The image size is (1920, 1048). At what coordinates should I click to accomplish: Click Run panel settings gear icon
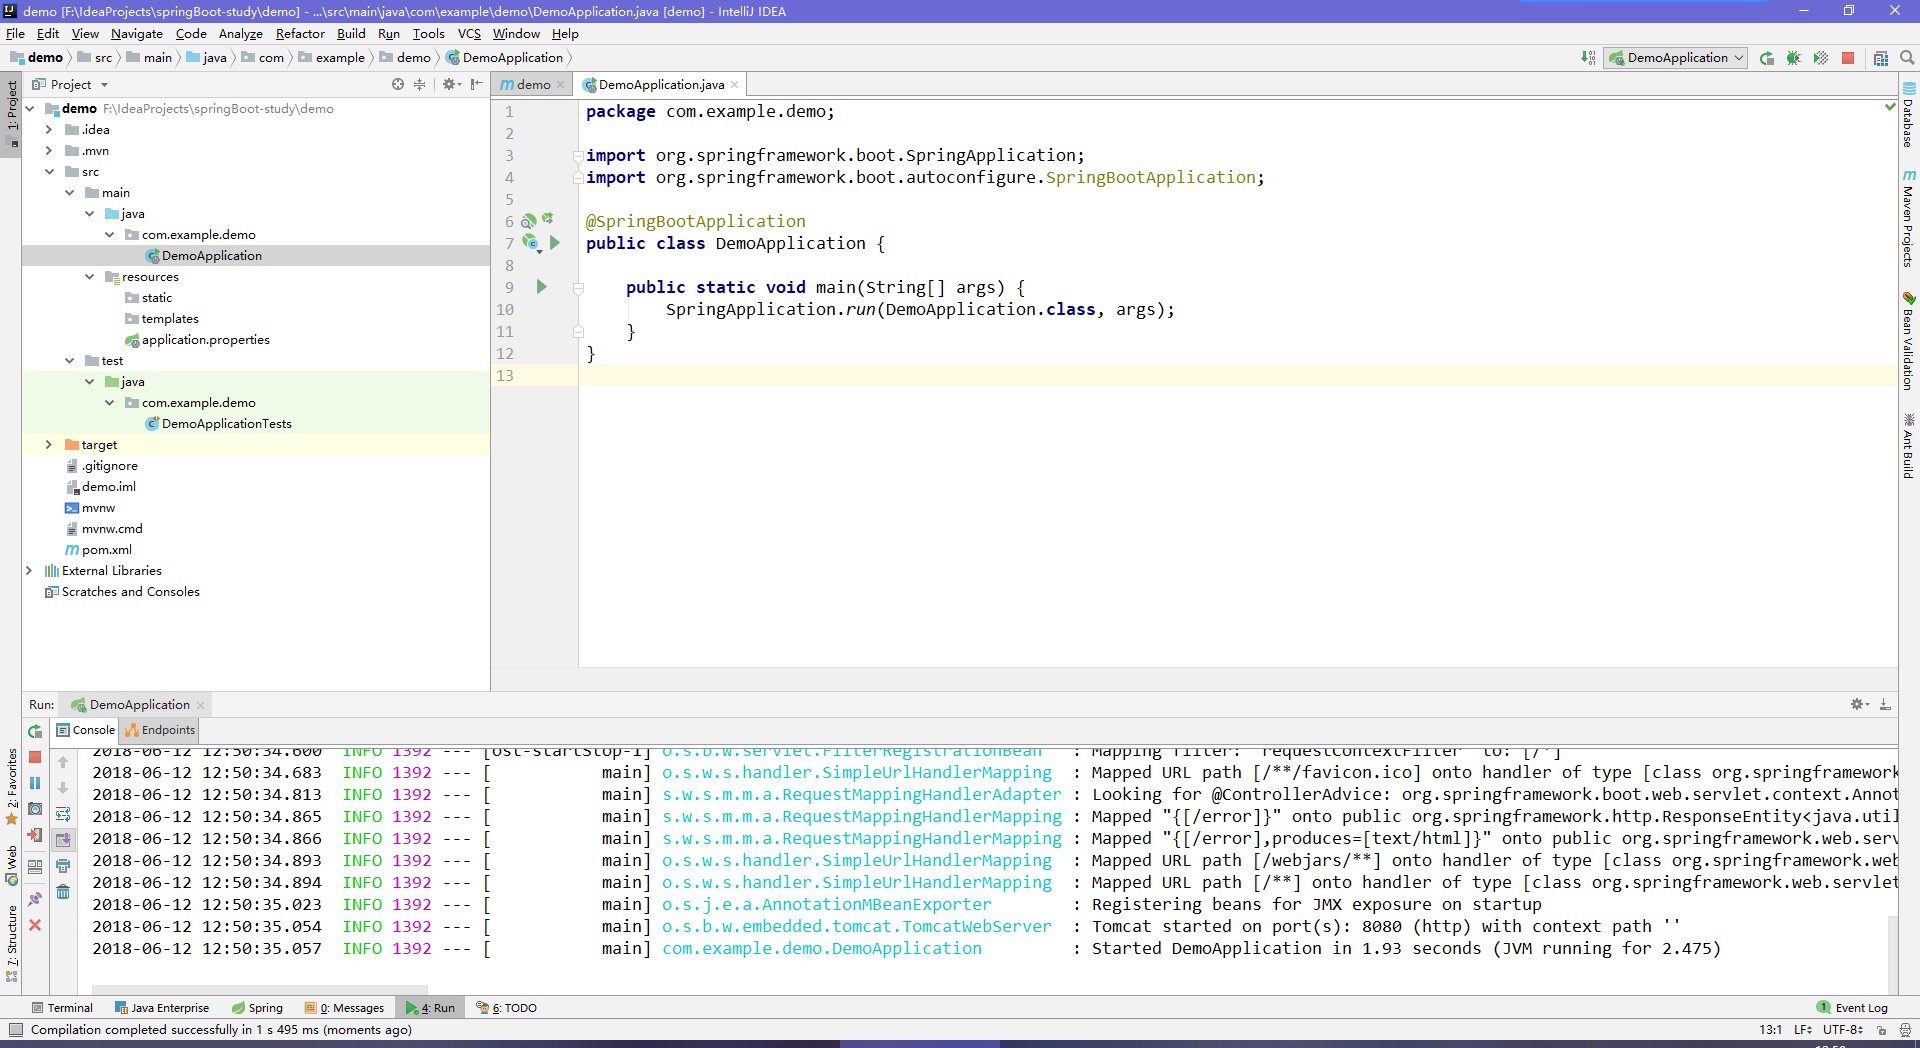tap(1858, 704)
